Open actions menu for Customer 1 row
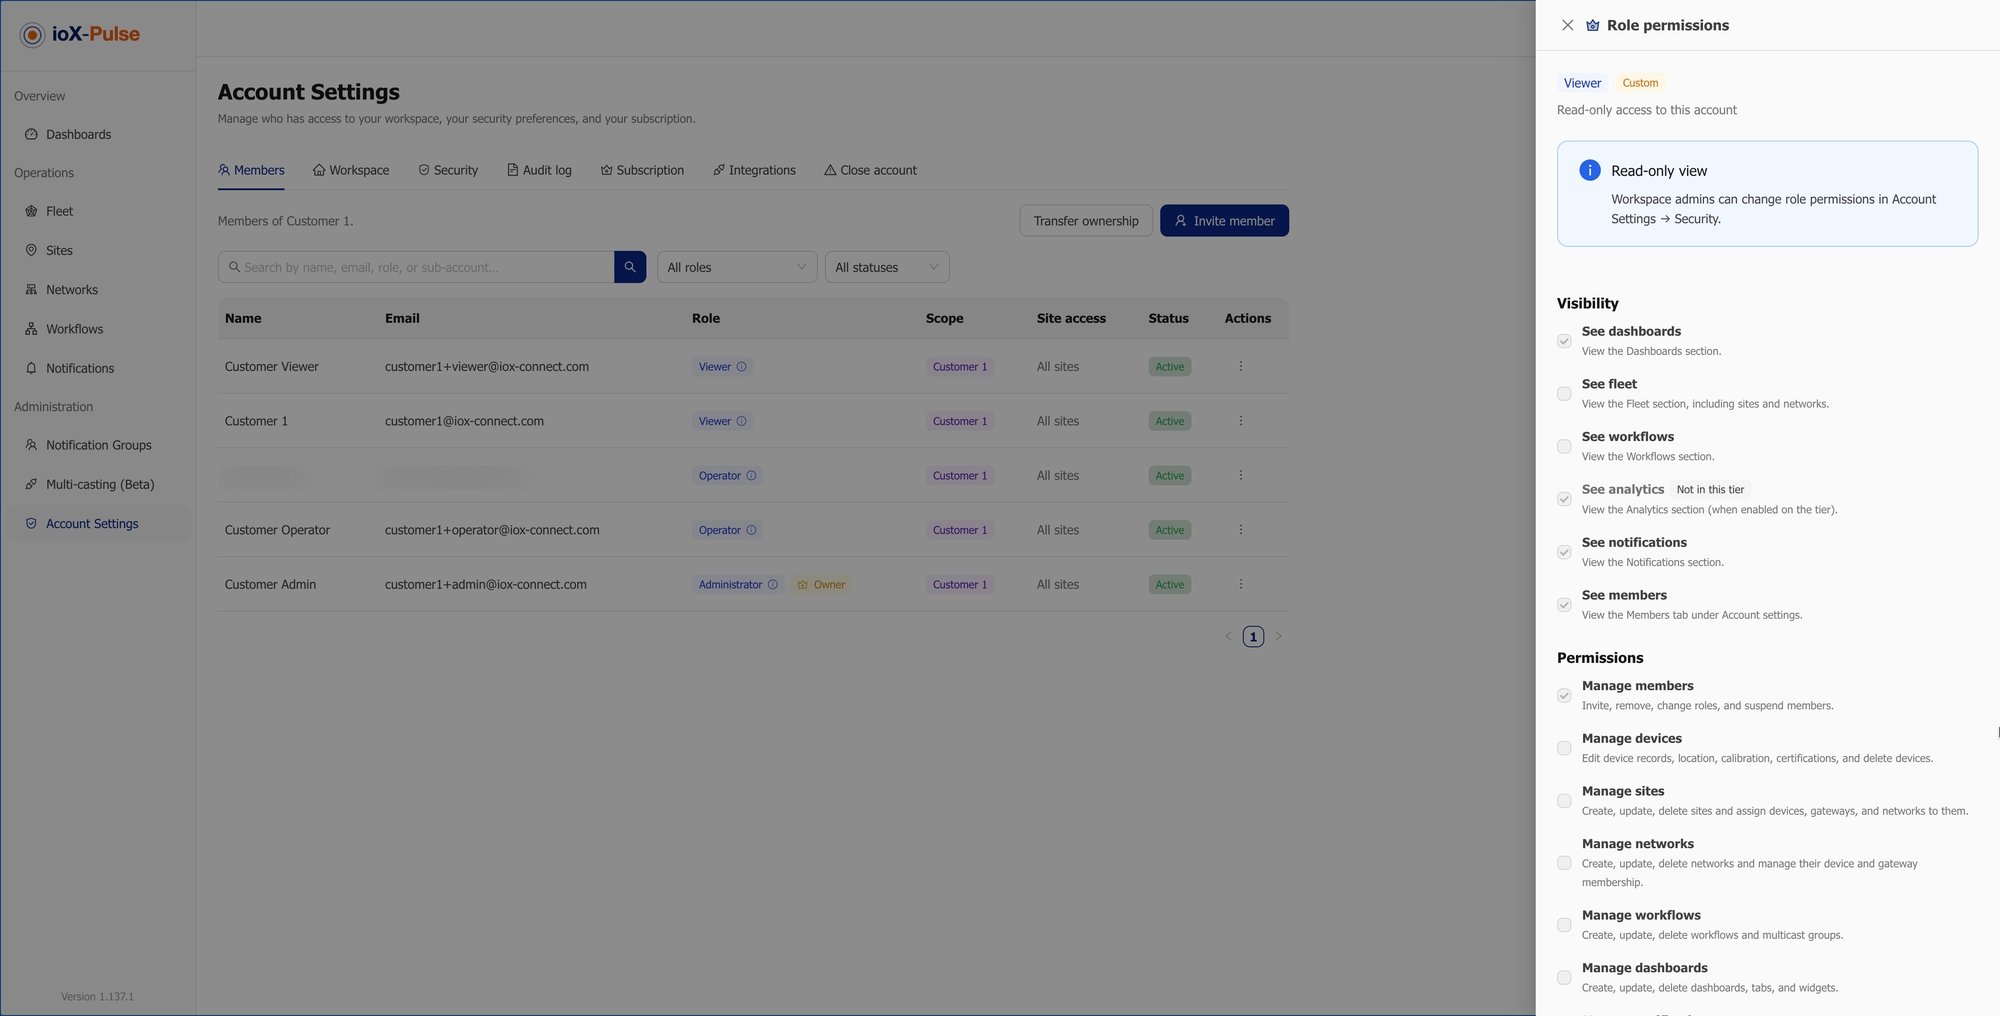Viewport: 2000px width, 1016px height. click(x=1241, y=421)
